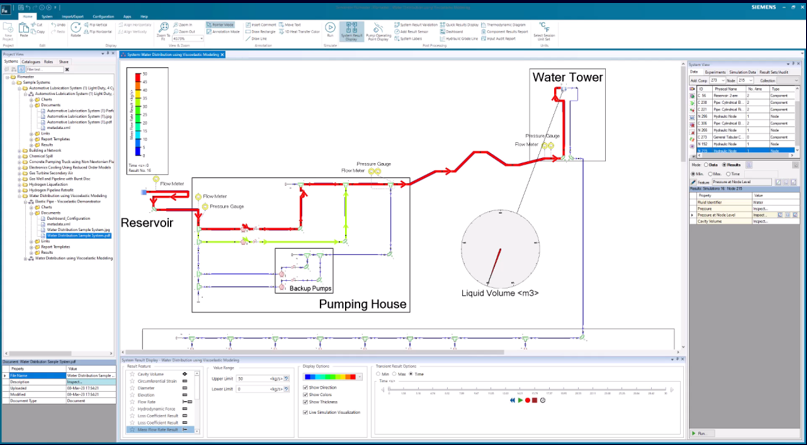807x445 pixels.
Task: Open Quick Results Display
Action: [460, 25]
